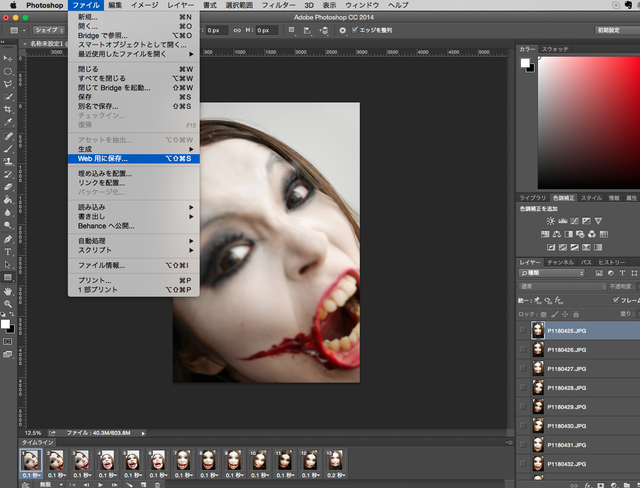The image size is (640, 488).
Task: Toggle visibility of layer P1180428.JPG
Action: click(523, 388)
